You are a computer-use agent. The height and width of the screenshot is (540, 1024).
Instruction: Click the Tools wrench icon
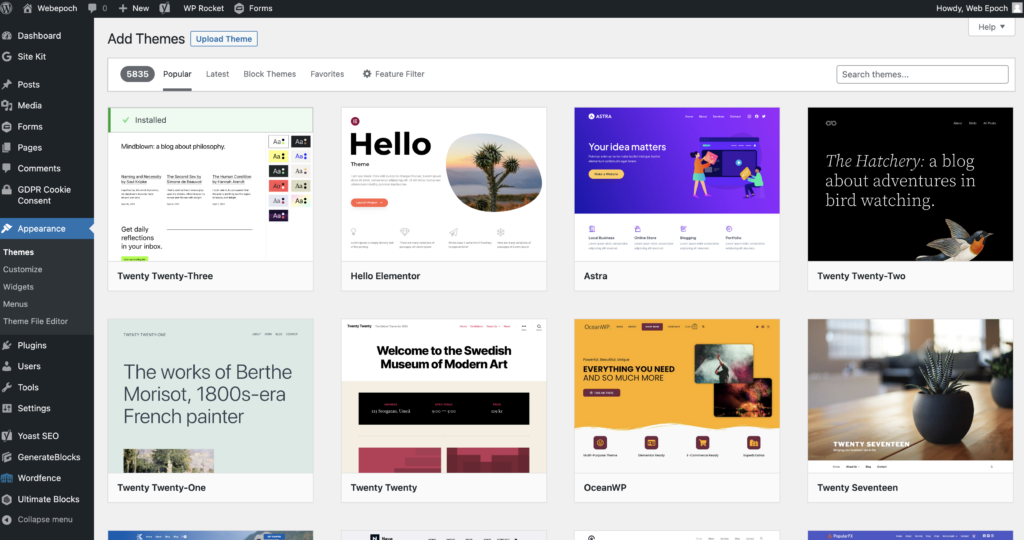[7, 387]
